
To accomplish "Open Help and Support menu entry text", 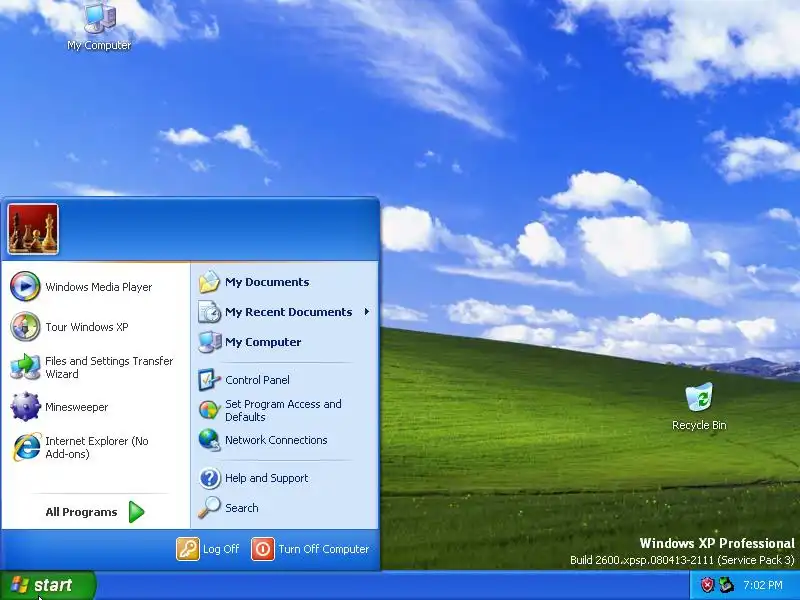I will (x=266, y=478).
